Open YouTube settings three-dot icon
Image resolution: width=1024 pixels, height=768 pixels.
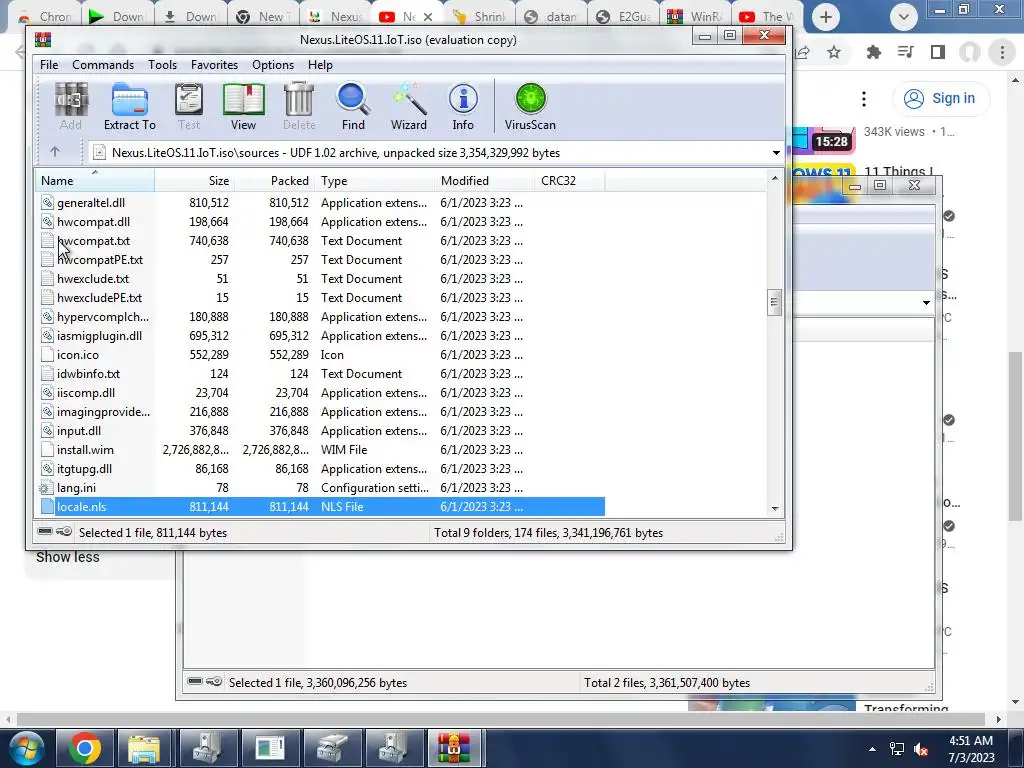[864, 99]
